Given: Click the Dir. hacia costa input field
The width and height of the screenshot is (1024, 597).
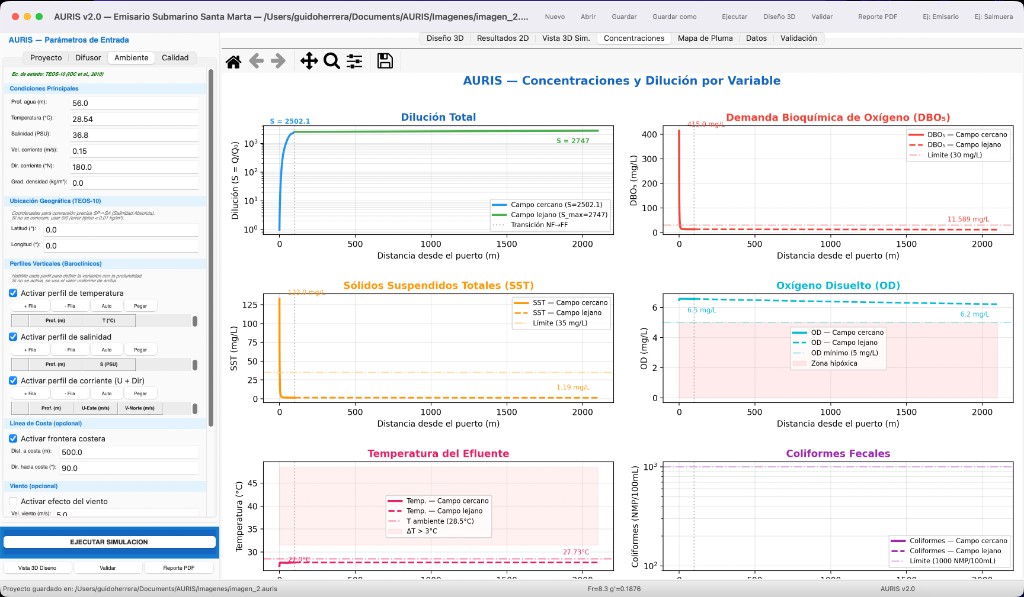Looking at the screenshot, I should tap(129, 468).
